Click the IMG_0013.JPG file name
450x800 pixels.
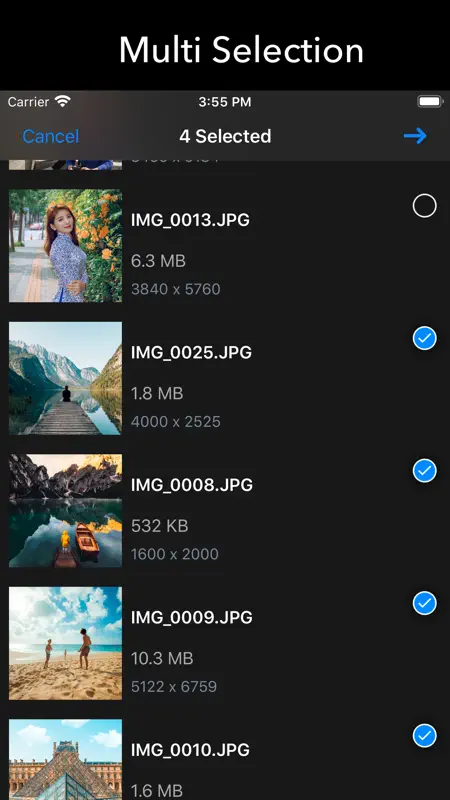coord(190,220)
